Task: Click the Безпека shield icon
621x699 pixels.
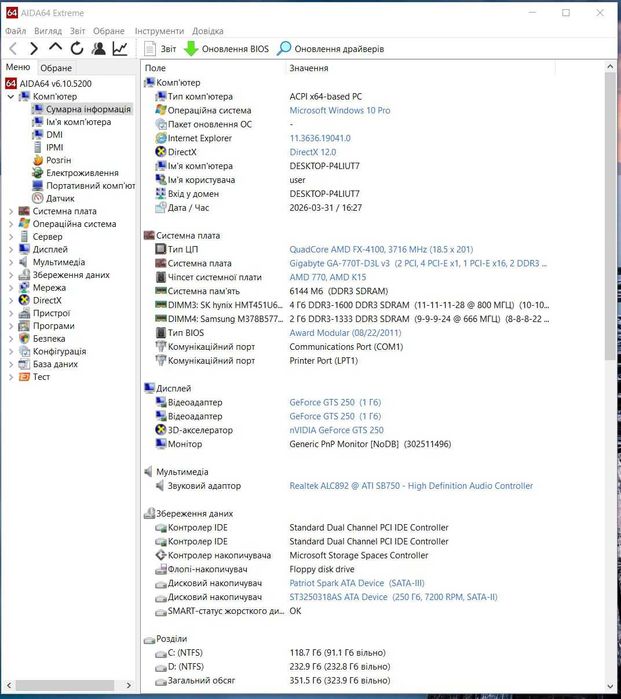Action: click(x=25, y=339)
